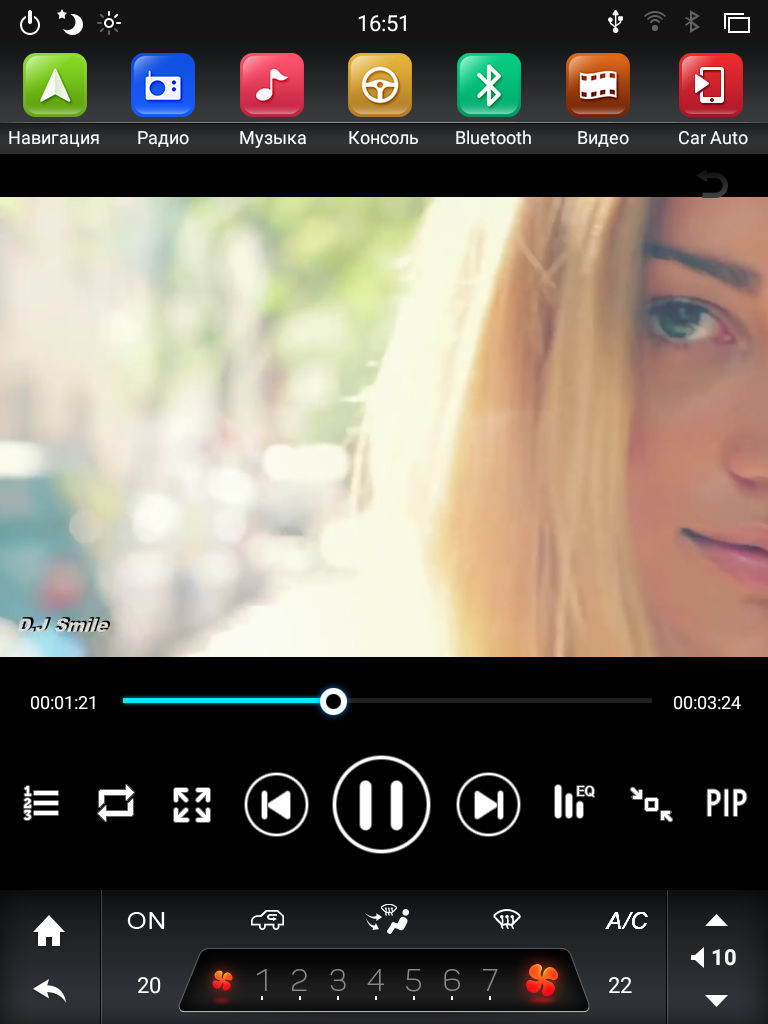Tap the volume level 10 indicator
Screen dimensions: 768x1024
[713, 957]
